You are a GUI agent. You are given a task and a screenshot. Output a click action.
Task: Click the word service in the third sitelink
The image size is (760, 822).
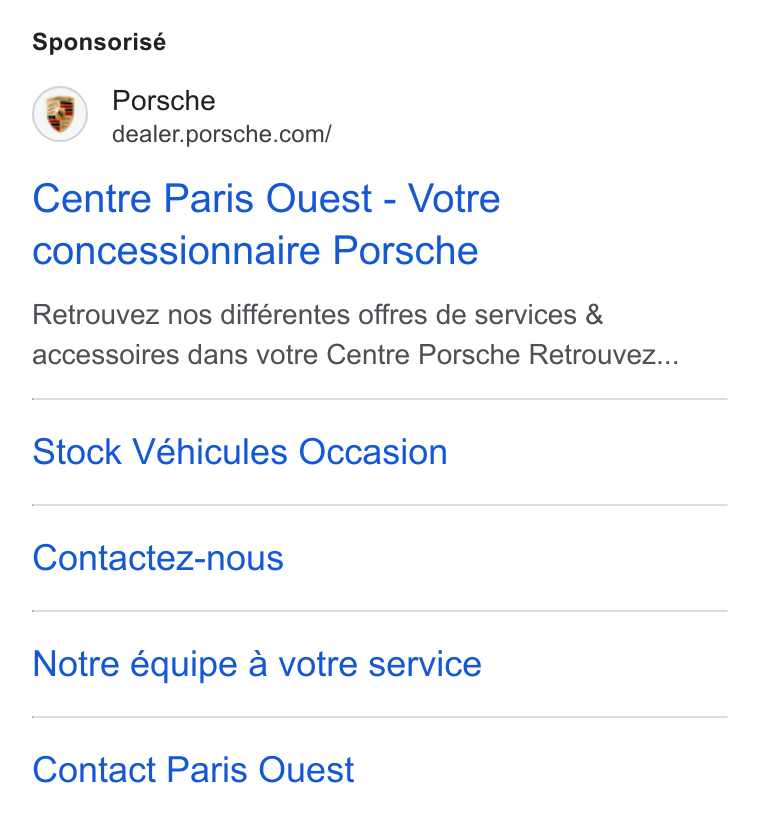tap(425, 665)
